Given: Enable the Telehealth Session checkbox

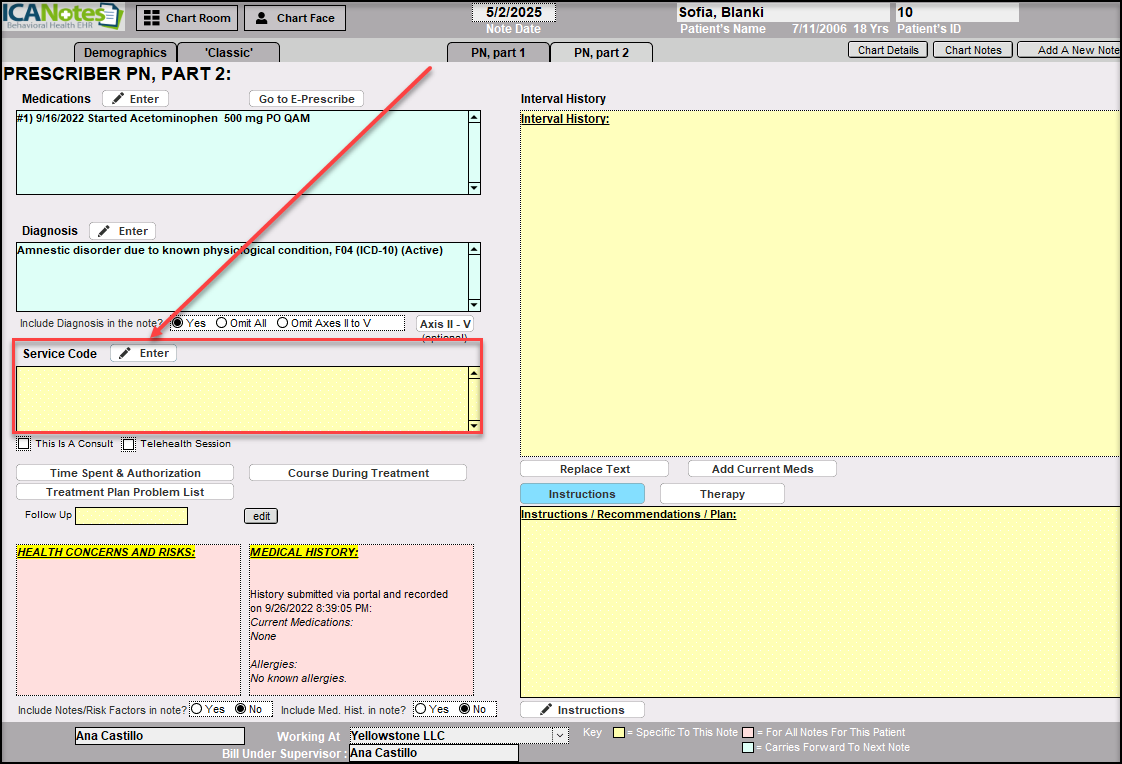Looking at the screenshot, I should pos(129,444).
